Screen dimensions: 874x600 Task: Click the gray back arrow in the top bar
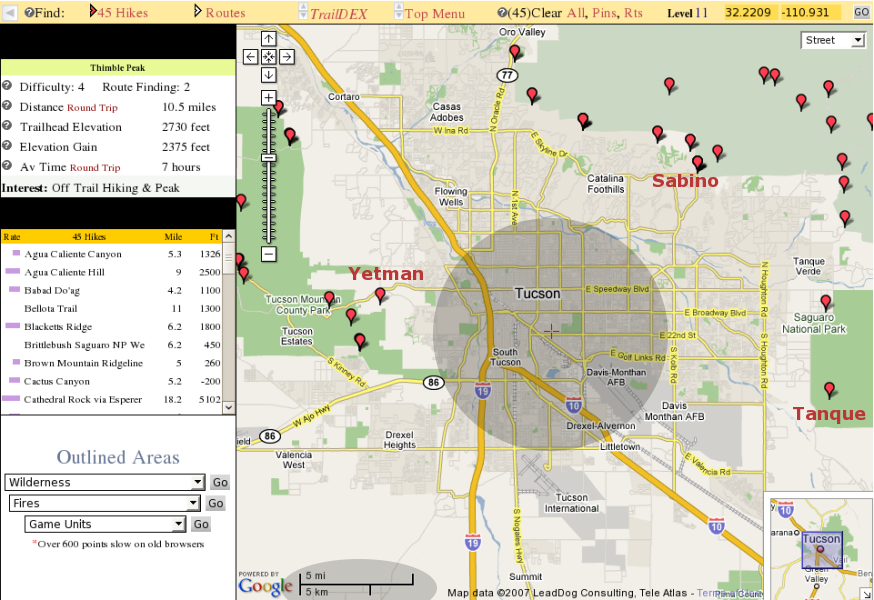click(x=10, y=12)
